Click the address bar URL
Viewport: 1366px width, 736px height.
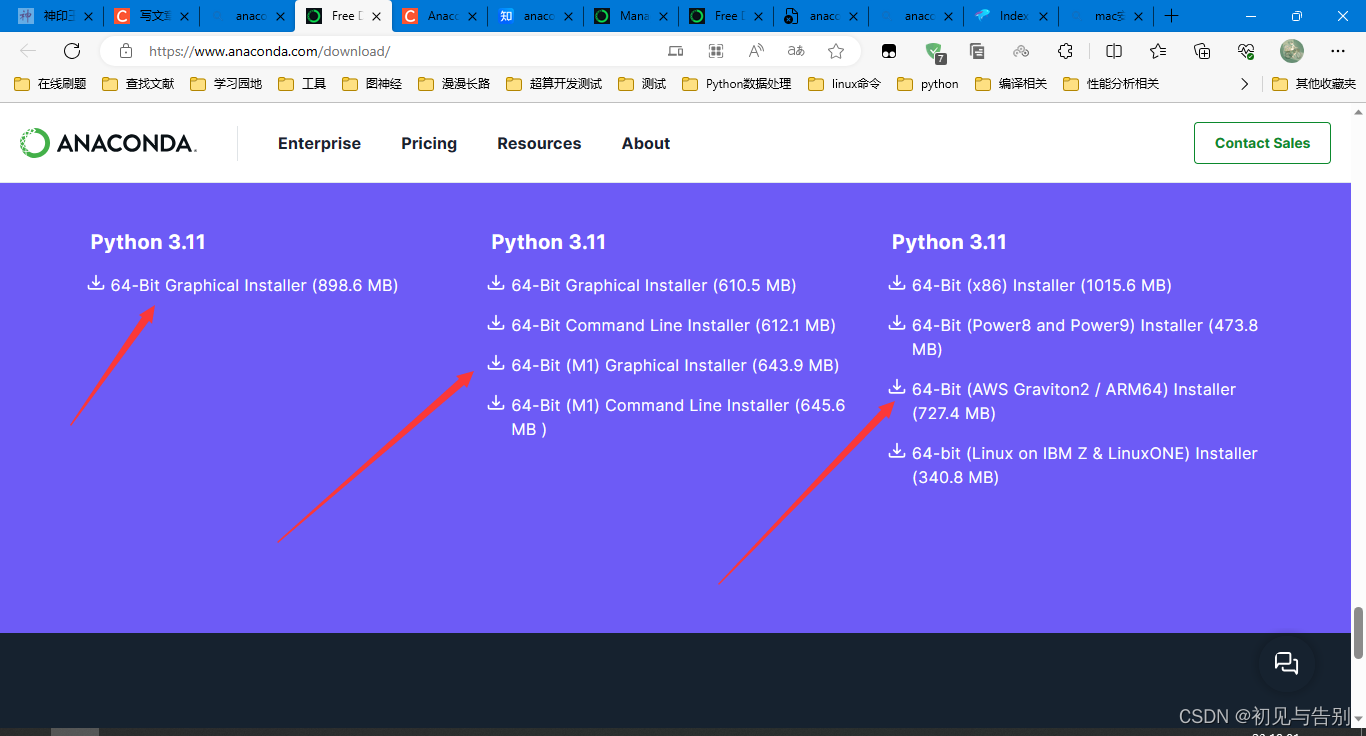tap(270, 51)
